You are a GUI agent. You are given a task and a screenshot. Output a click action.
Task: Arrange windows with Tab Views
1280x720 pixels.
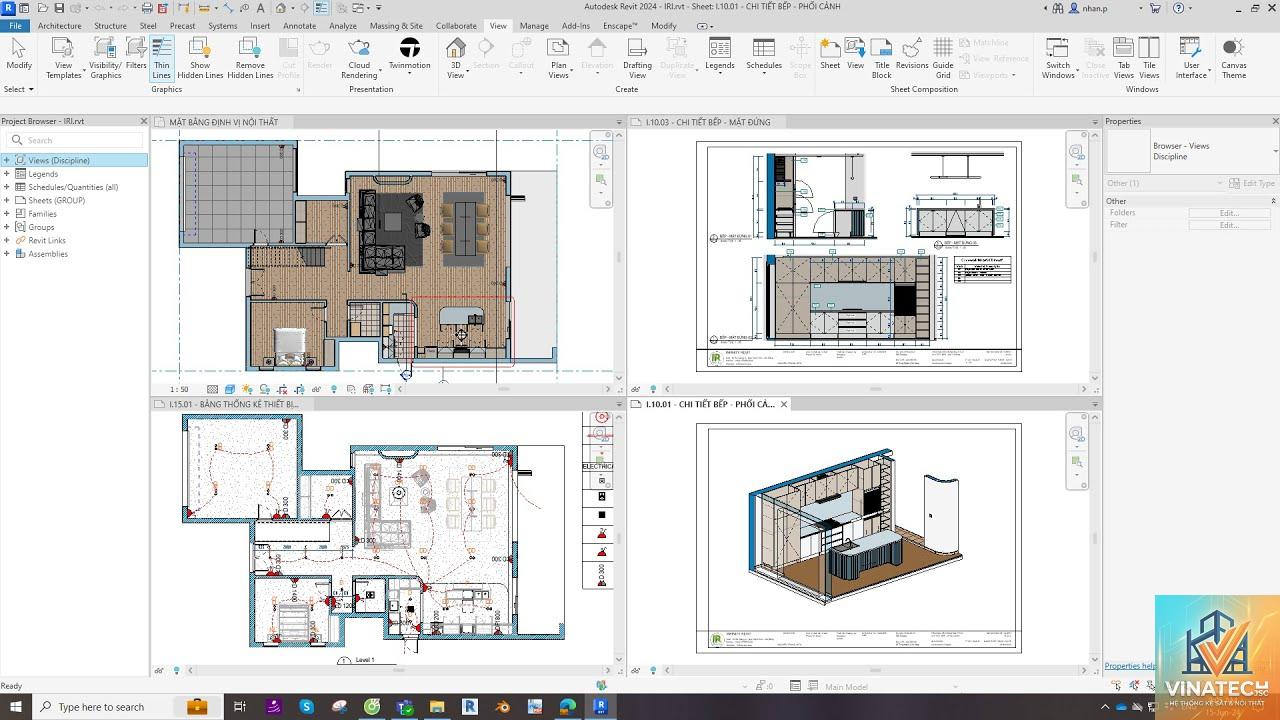(1124, 59)
